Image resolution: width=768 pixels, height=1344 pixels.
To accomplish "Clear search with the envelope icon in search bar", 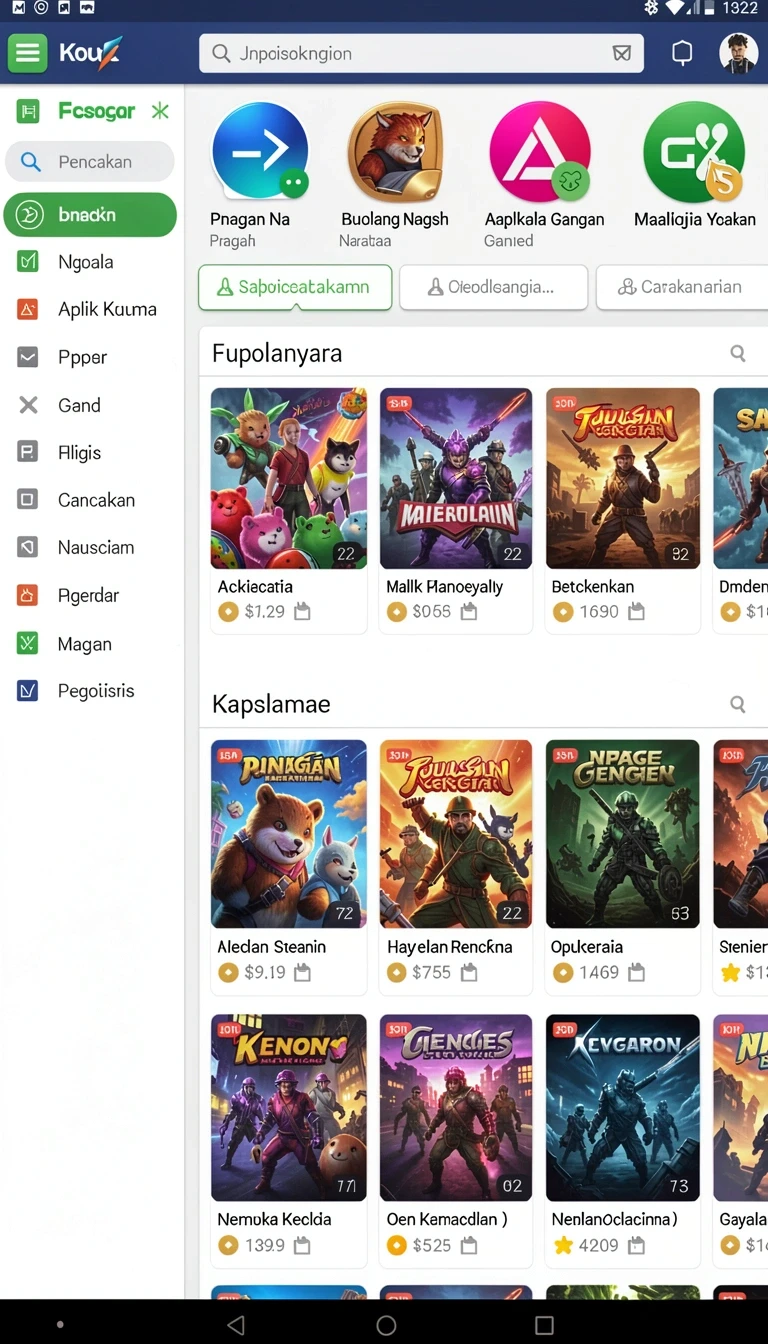I will [621, 54].
